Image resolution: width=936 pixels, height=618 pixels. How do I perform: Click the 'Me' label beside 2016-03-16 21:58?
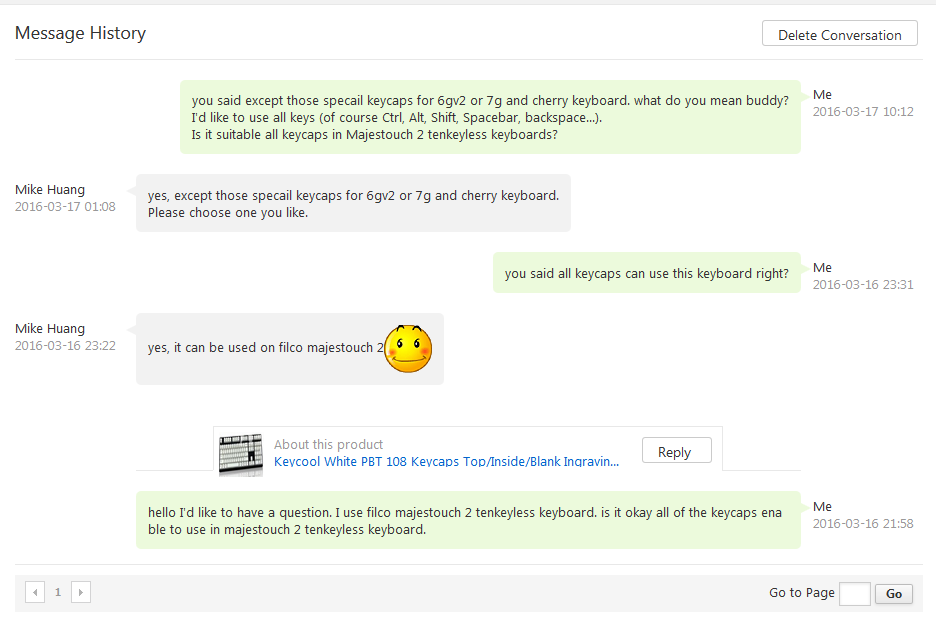click(822, 506)
